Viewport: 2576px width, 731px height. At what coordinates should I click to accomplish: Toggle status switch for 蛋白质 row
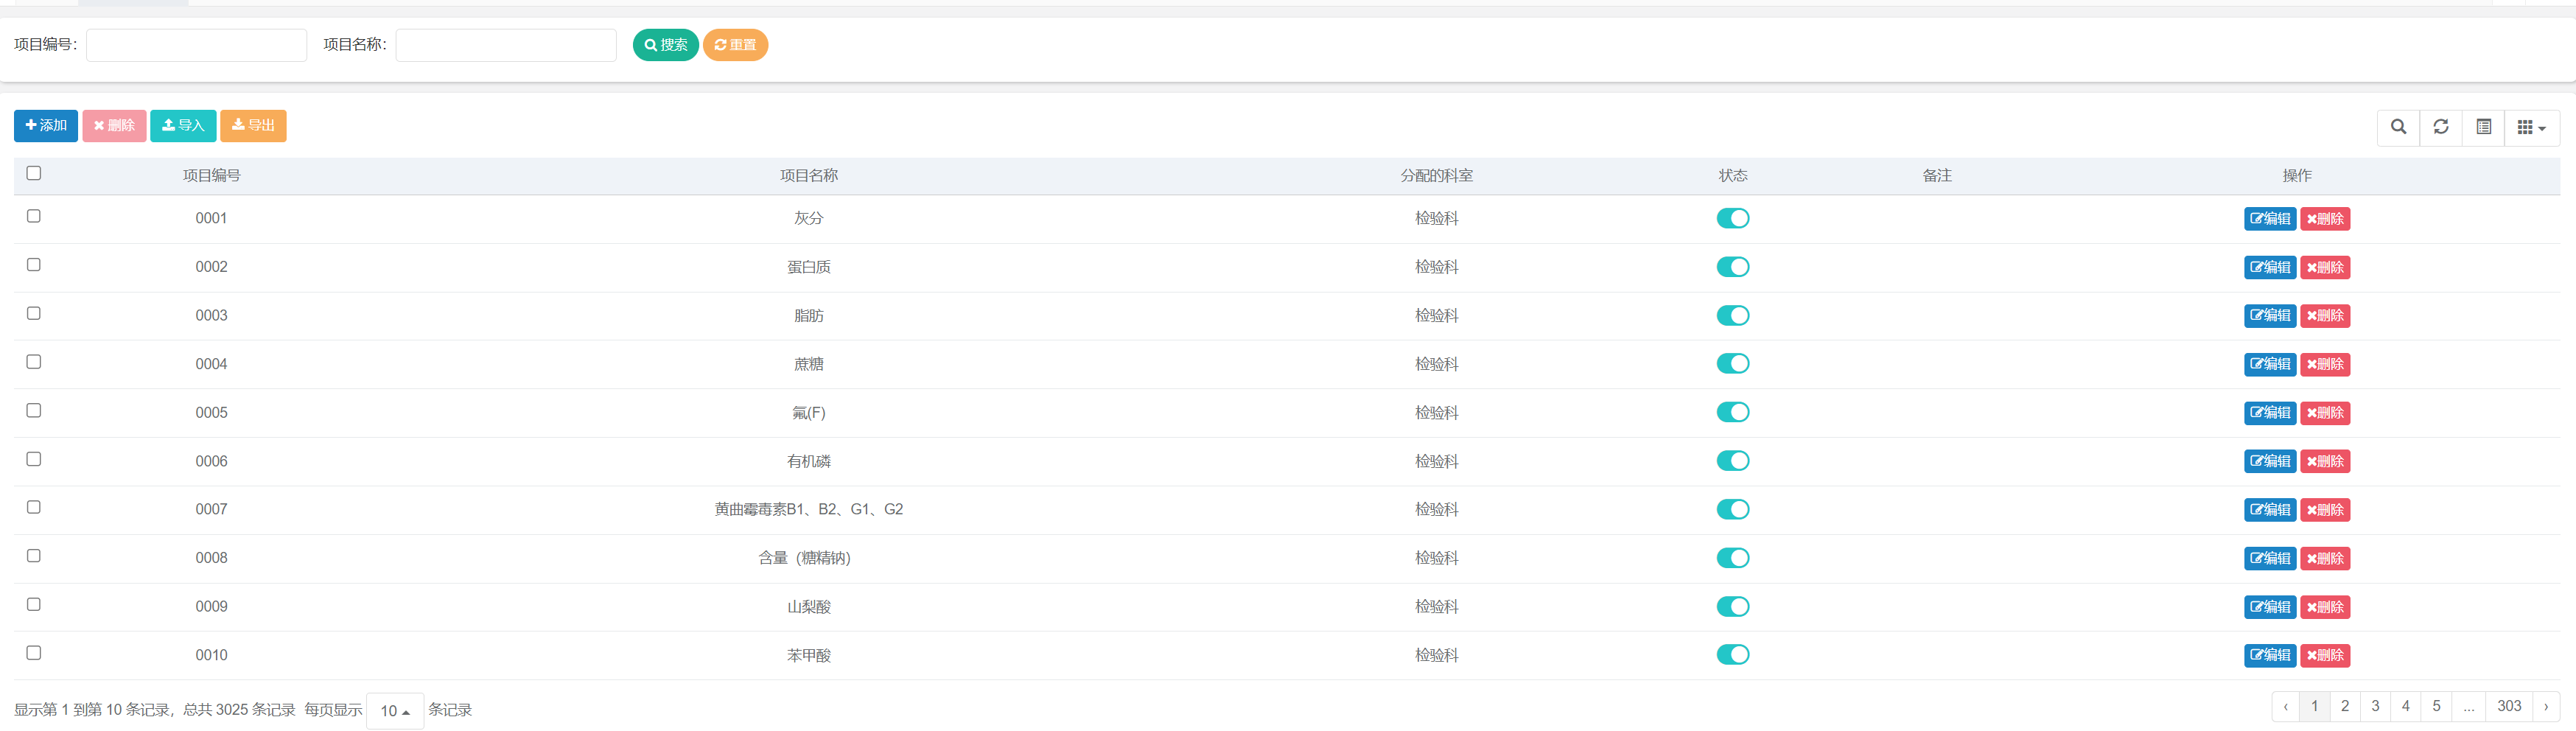click(1733, 267)
